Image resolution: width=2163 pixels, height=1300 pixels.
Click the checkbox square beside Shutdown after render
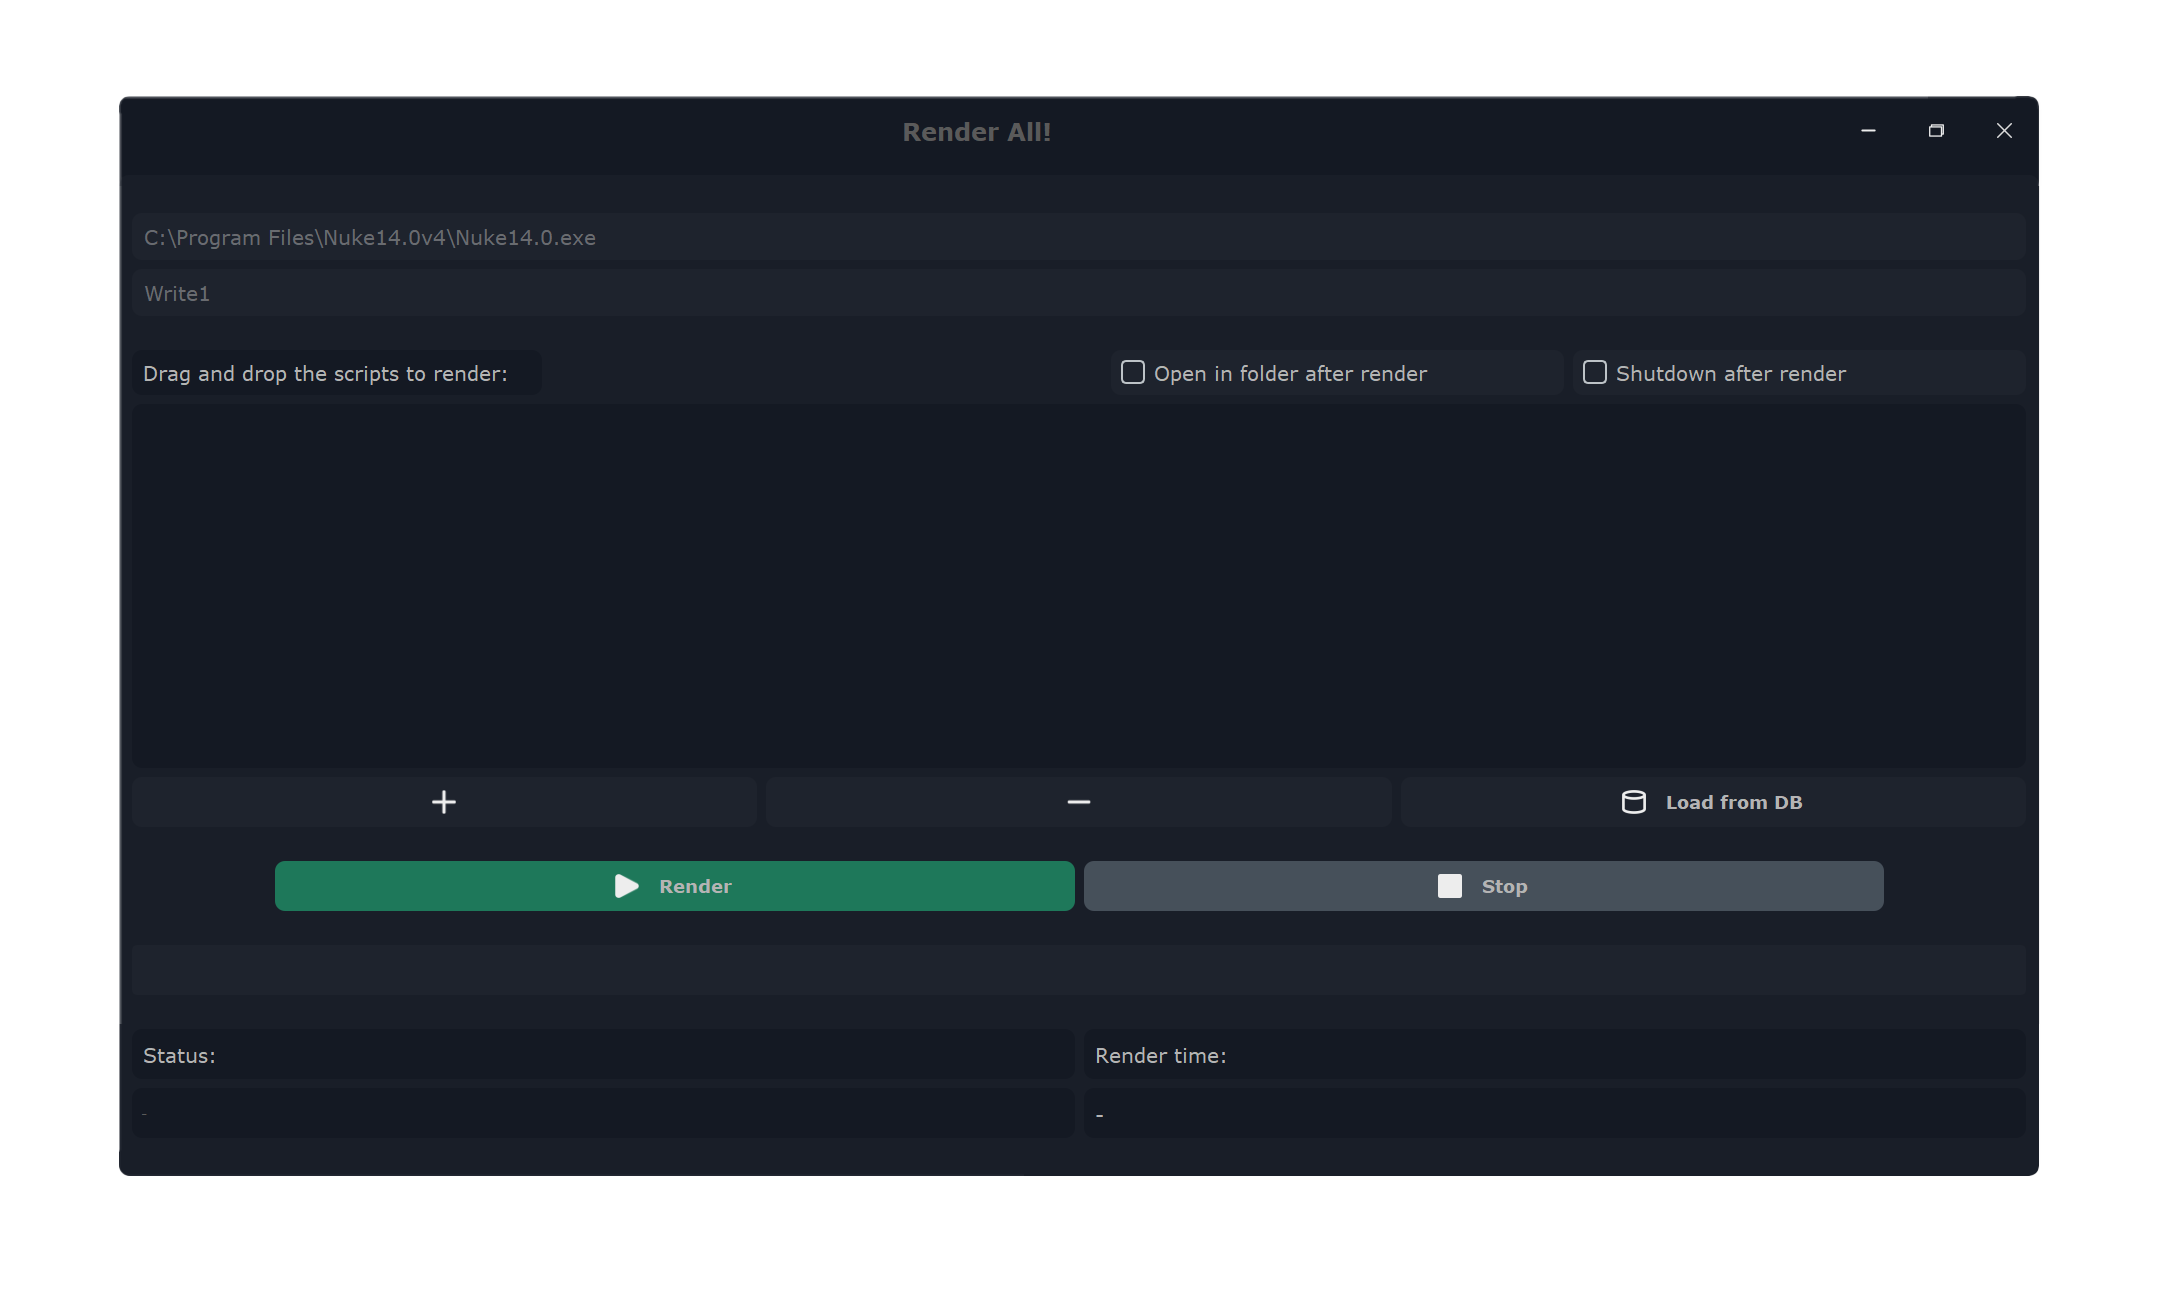(1594, 372)
